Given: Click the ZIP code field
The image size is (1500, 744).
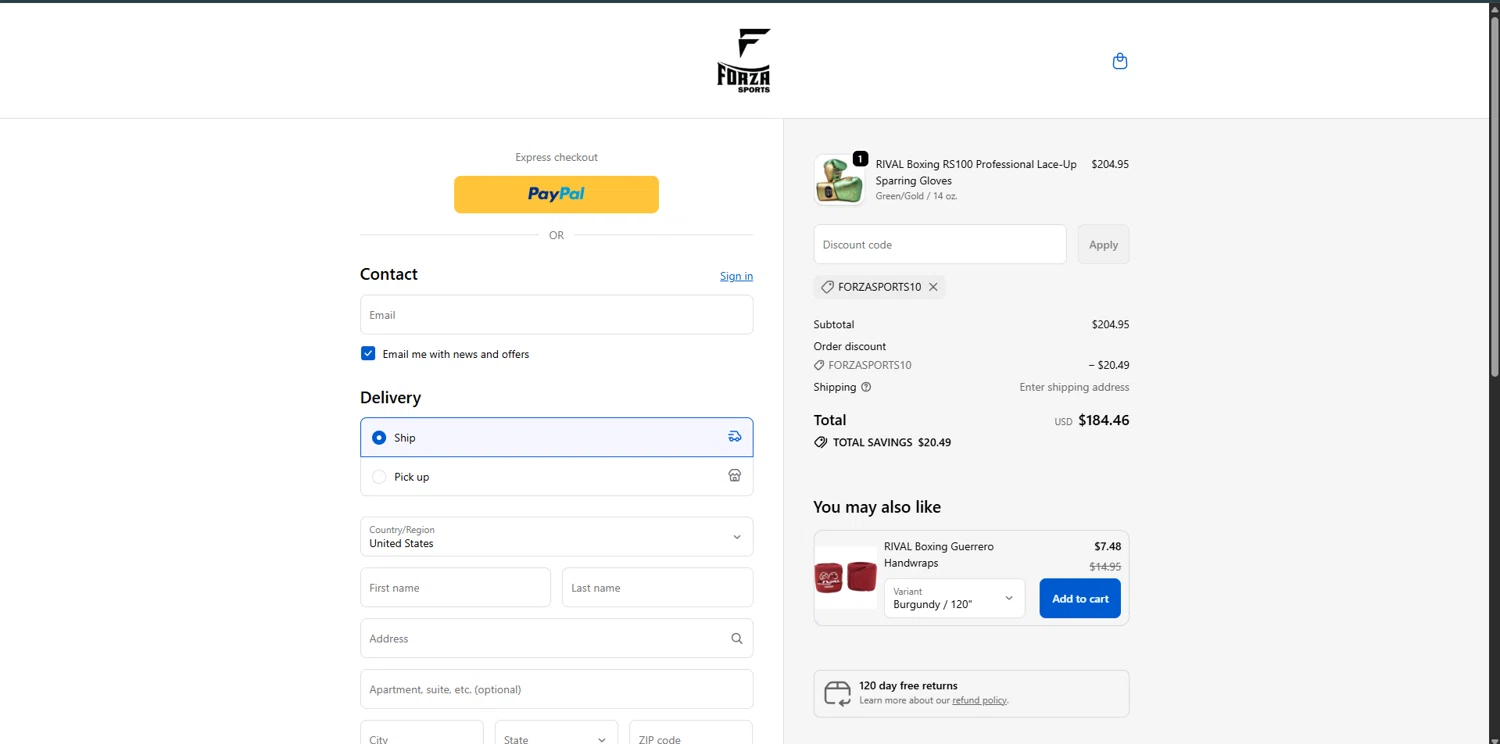Looking at the screenshot, I should pyautogui.click(x=690, y=735).
